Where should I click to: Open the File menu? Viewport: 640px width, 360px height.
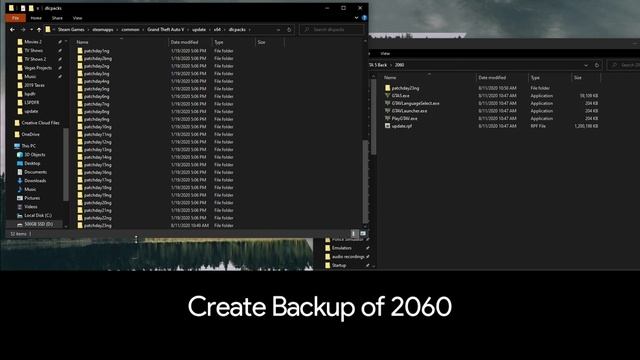(16, 18)
